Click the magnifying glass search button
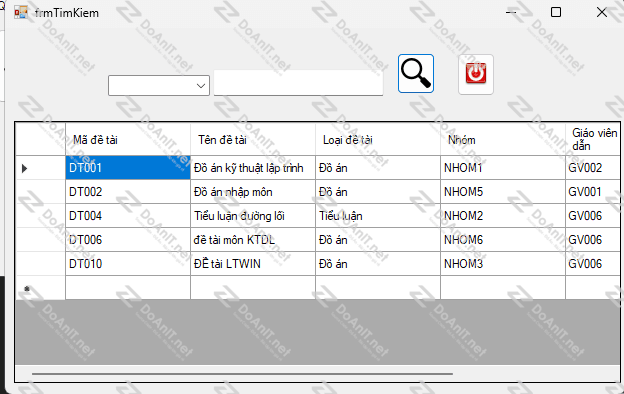This screenshot has height=394, width=624. coord(415,74)
